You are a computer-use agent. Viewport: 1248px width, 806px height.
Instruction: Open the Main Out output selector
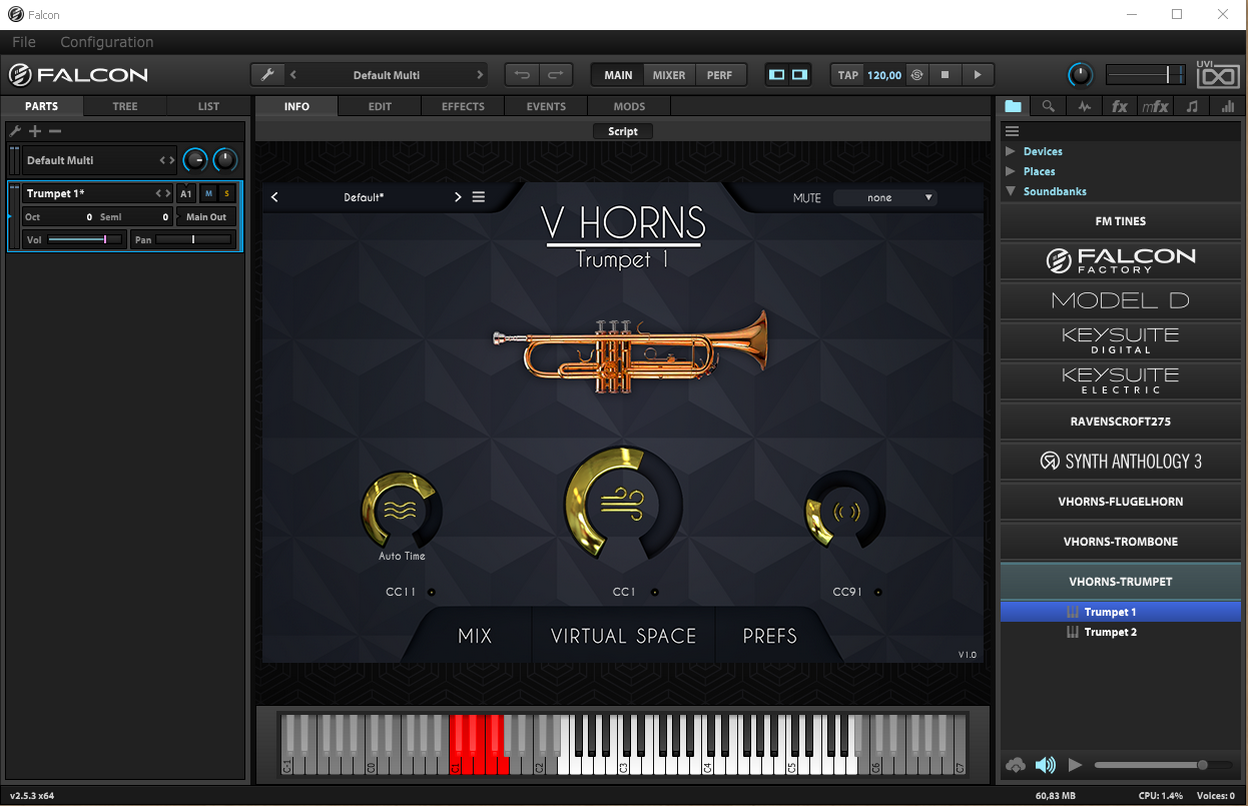click(x=207, y=217)
